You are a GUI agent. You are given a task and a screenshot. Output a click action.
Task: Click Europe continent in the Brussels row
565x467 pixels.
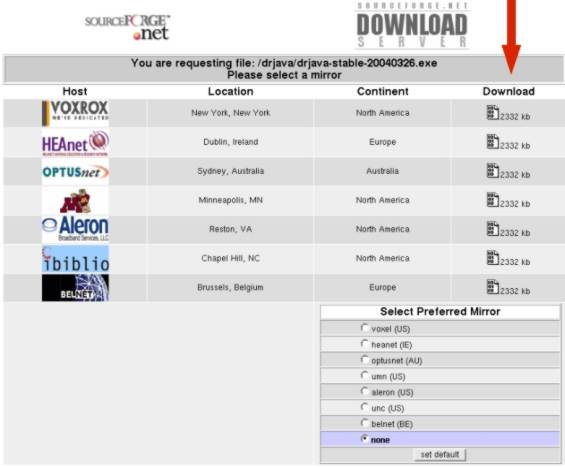coord(383,288)
